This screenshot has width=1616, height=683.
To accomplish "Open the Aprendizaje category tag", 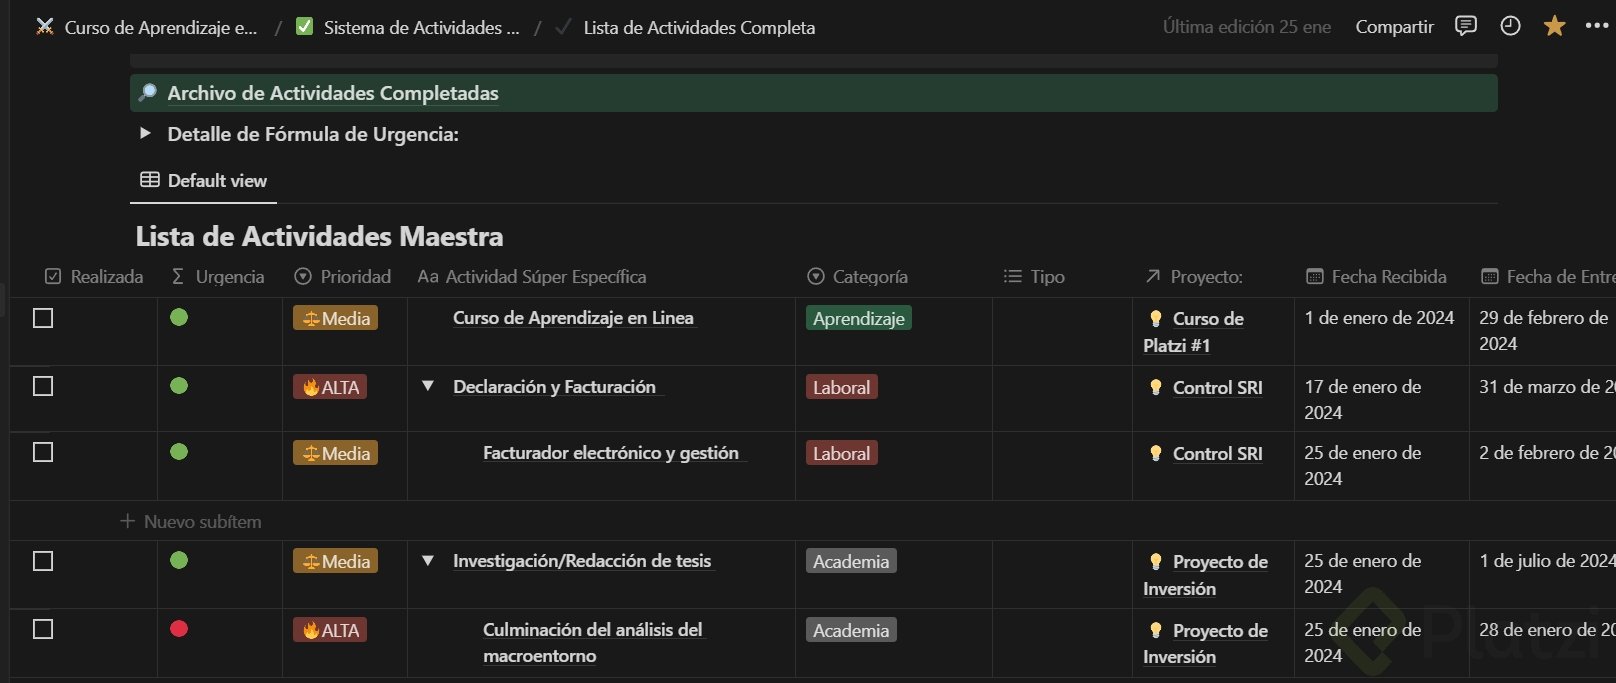I will pos(858,319).
